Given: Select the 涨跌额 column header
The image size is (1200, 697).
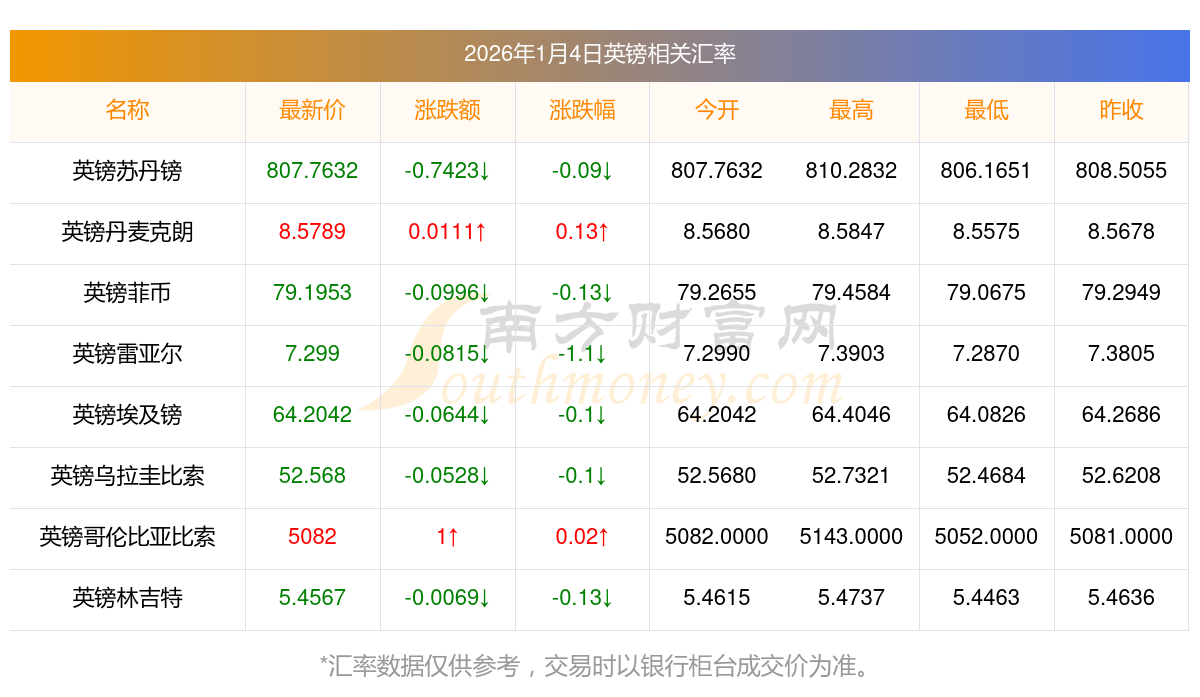Looking at the screenshot, I should (447, 111).
